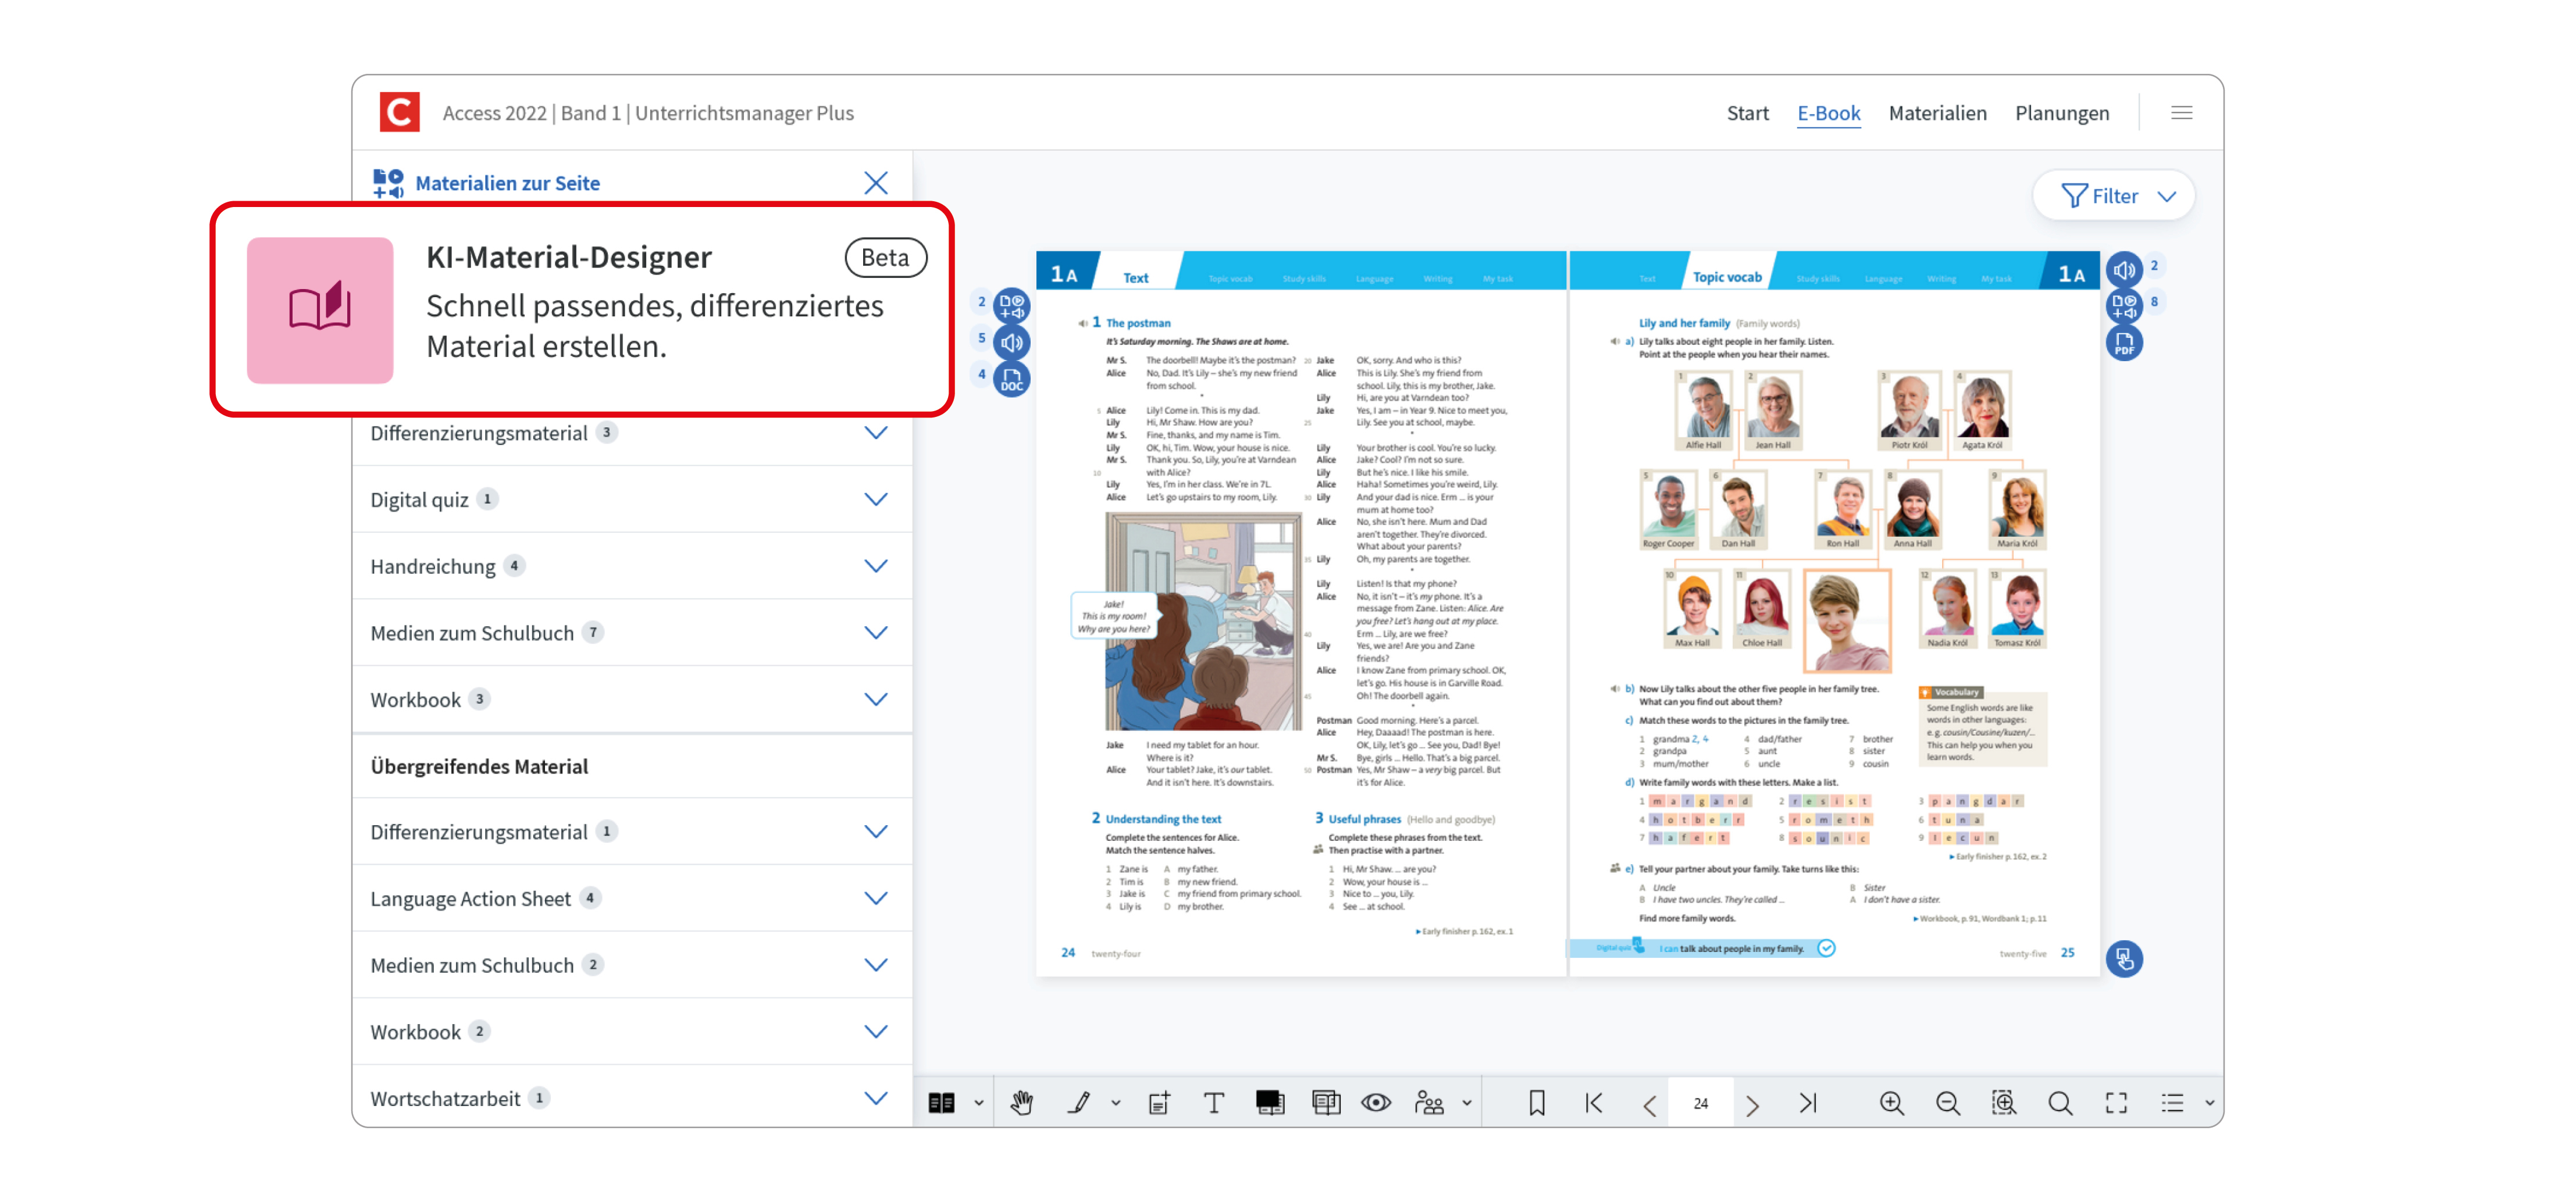Open the hamburger menu top right
The width and height of the screenshot is (2576, 1202).
[2181, 112]
